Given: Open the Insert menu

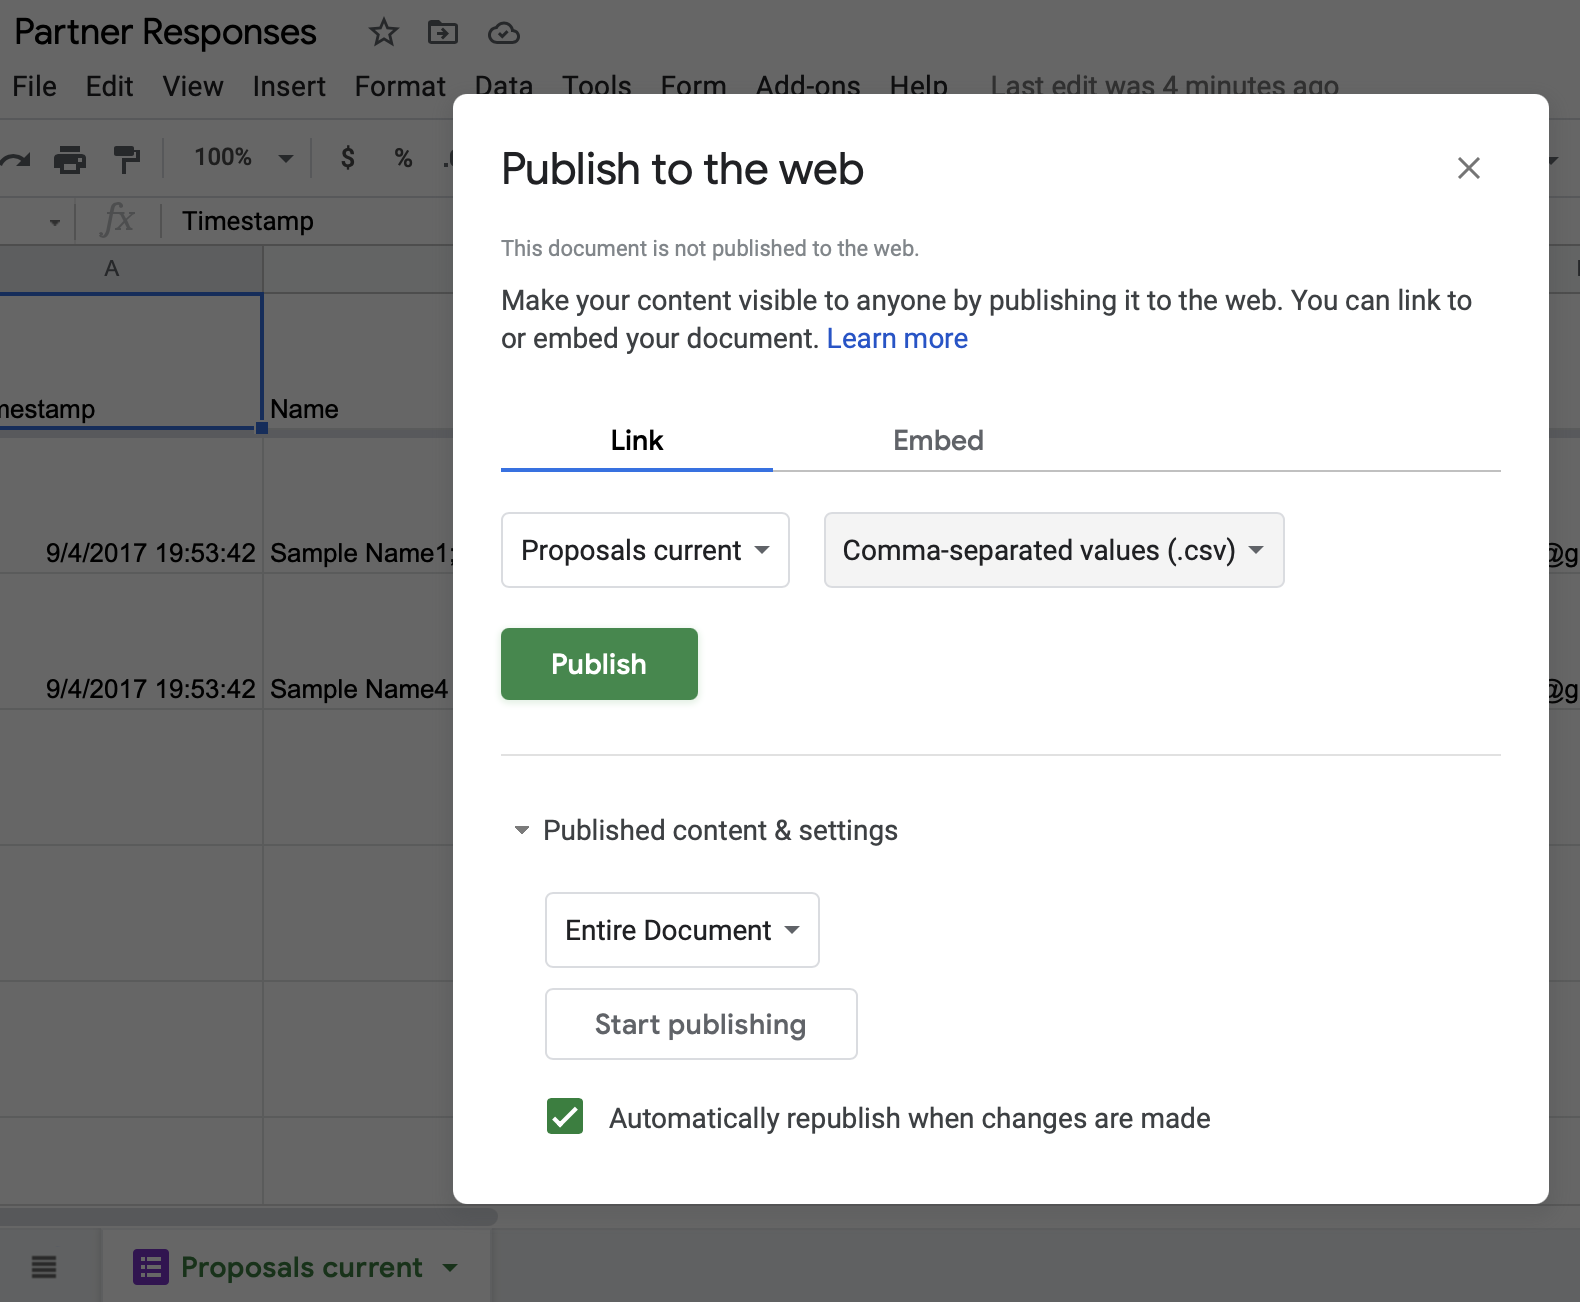Looking at the screenshot, I should [x=289, y=86].
